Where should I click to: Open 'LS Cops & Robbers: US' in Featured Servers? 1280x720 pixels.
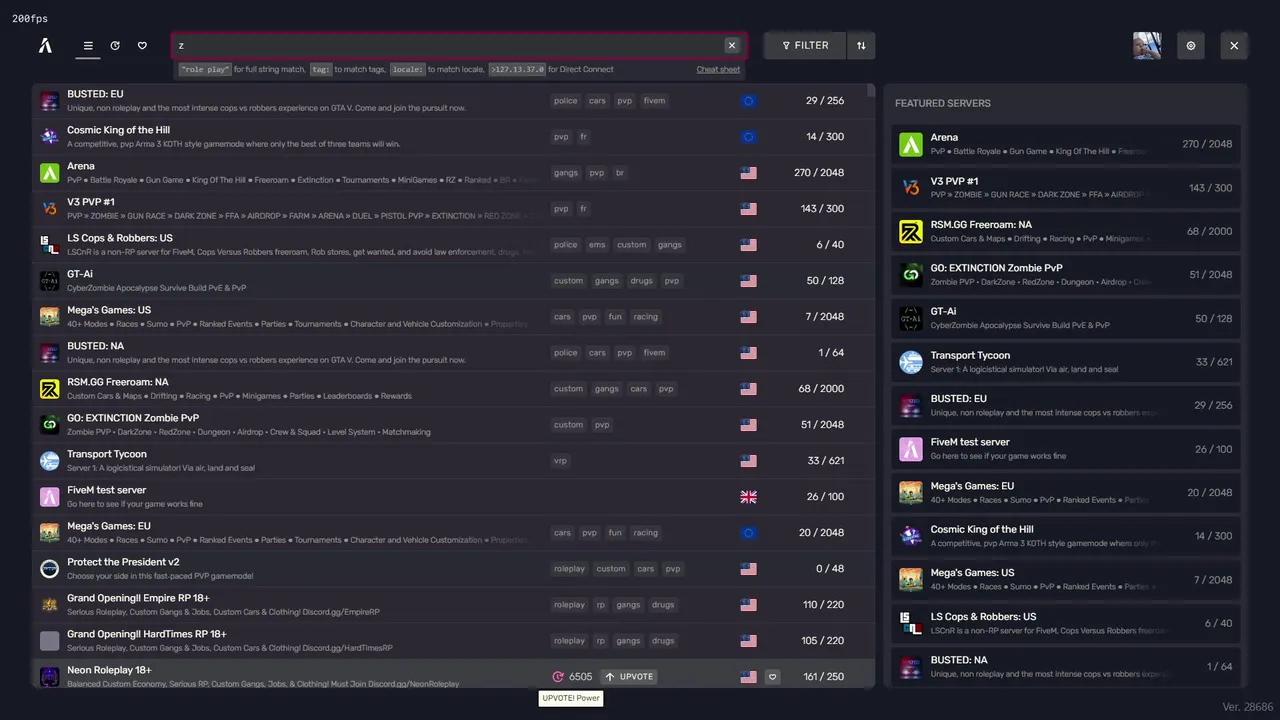point(1066,622)
